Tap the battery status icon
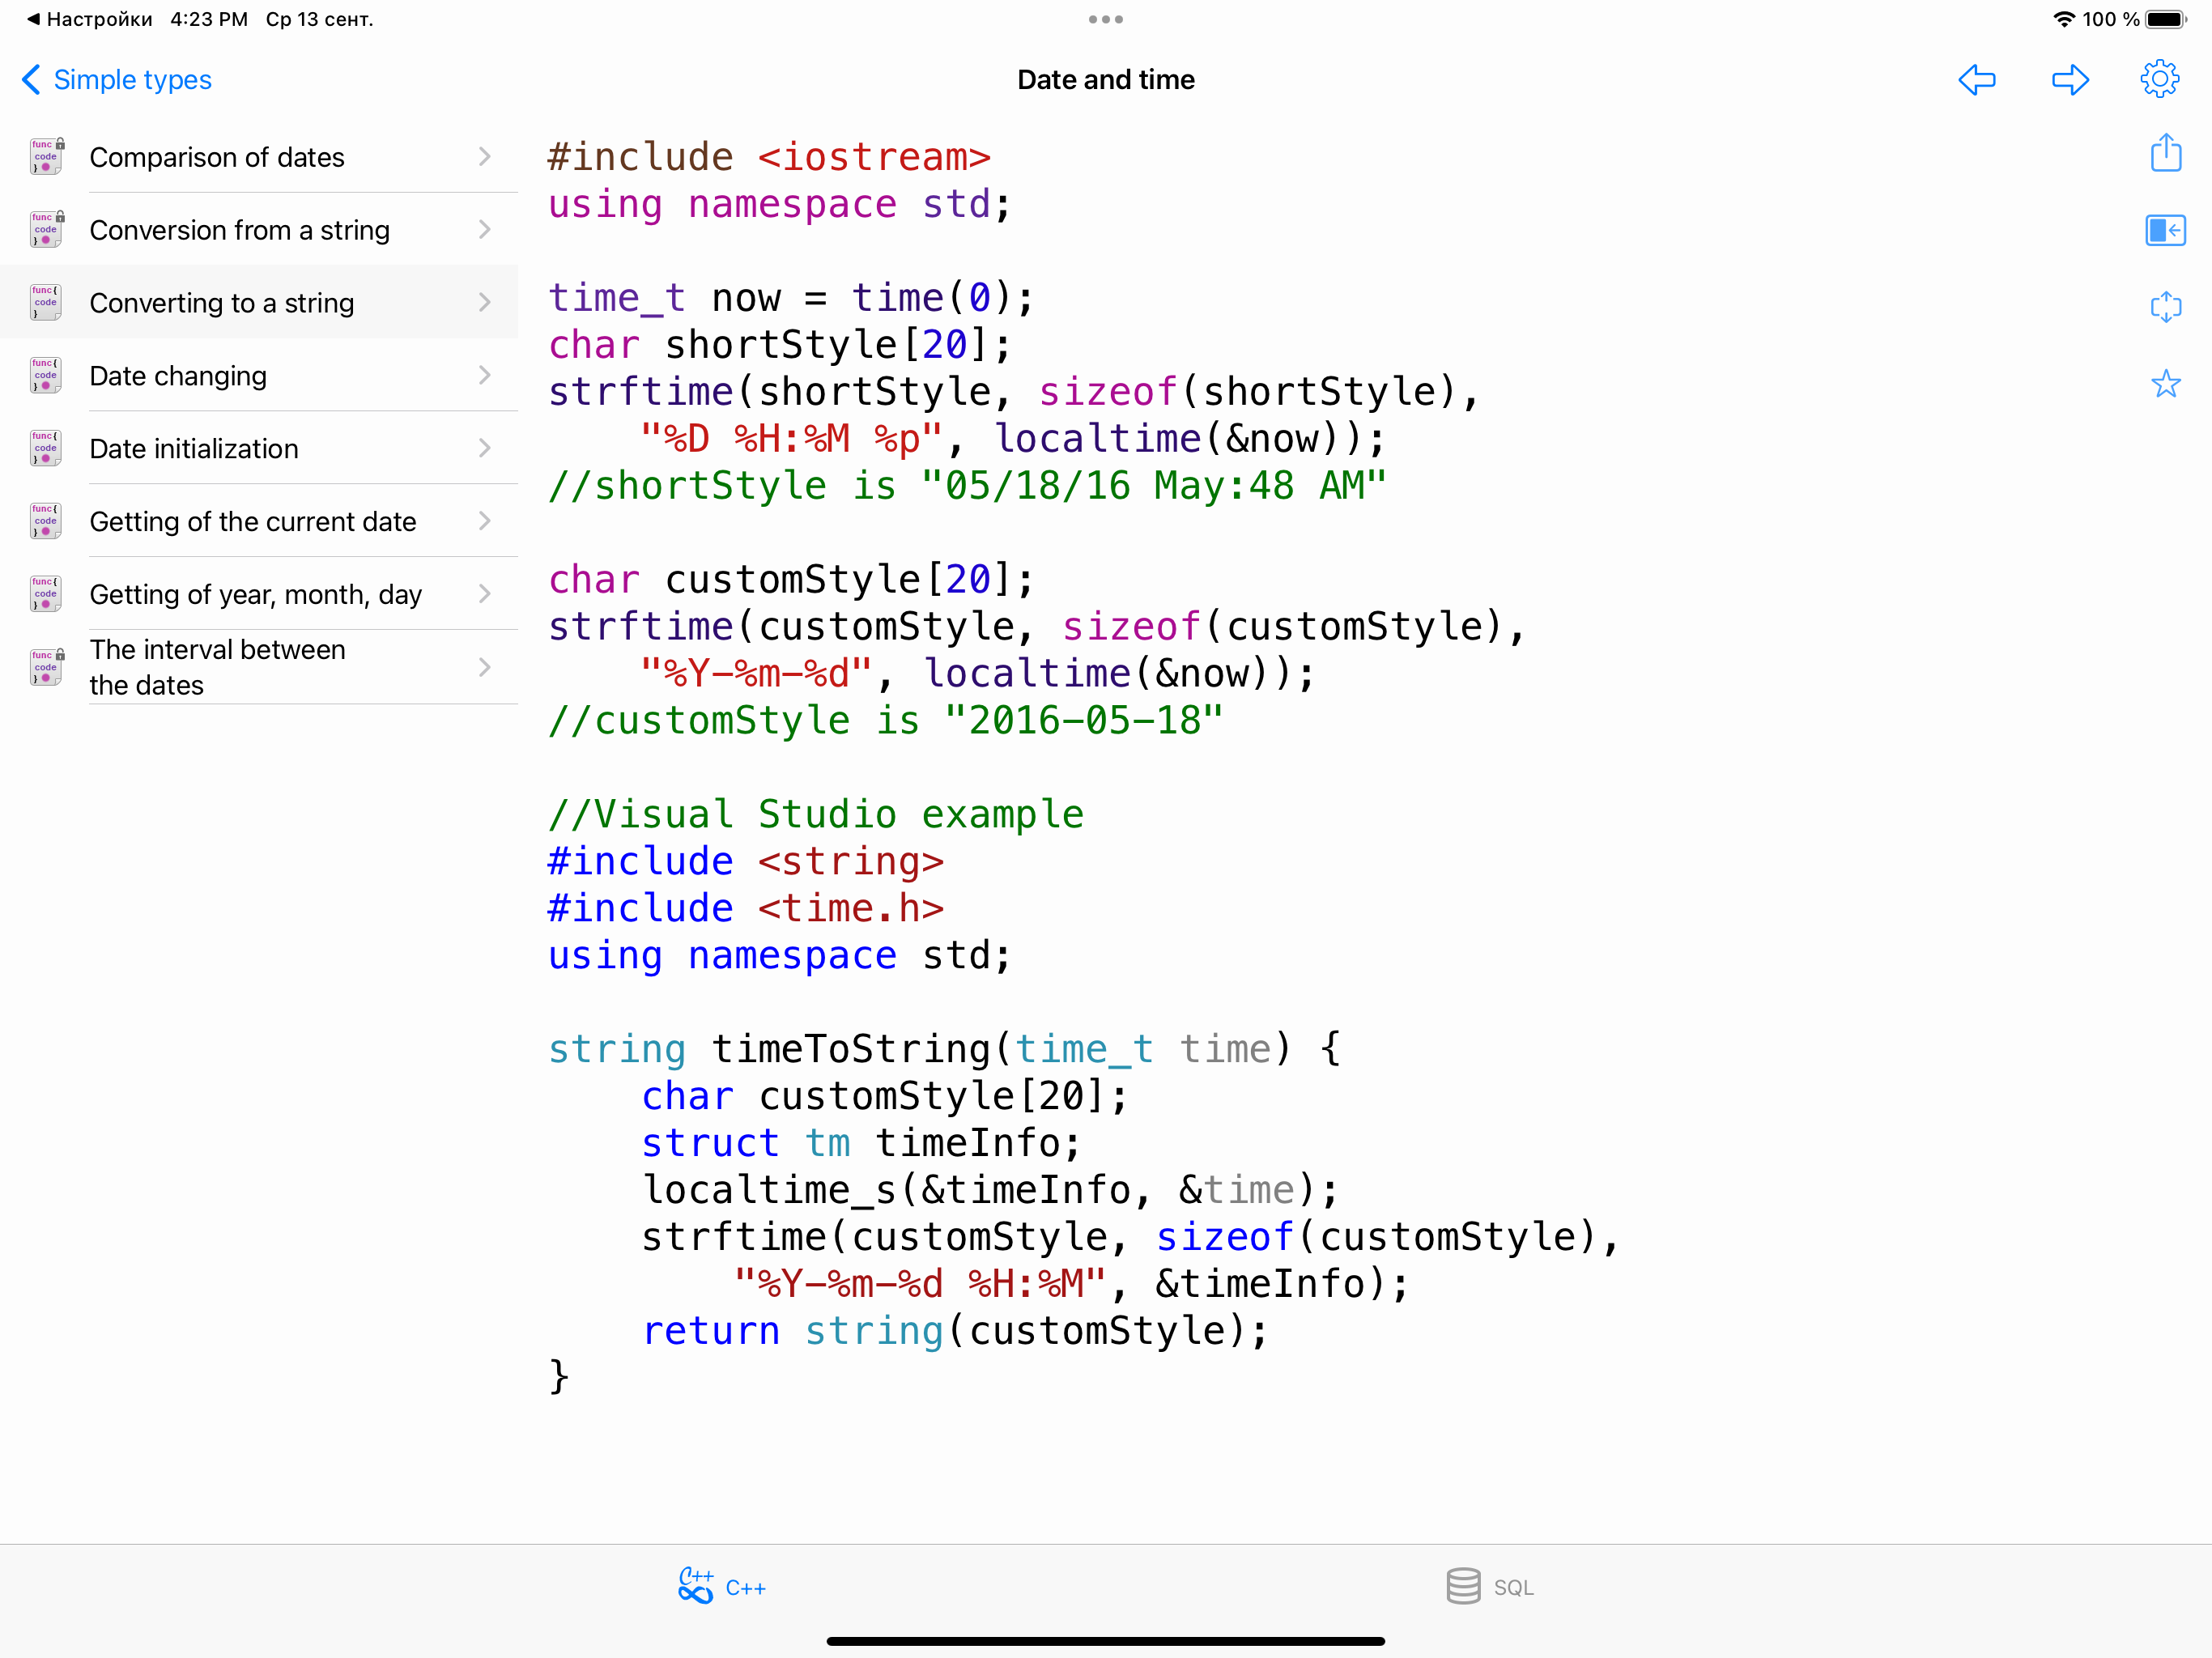The width and height of the screenshot is (2212, 1658). (2166, 19)
